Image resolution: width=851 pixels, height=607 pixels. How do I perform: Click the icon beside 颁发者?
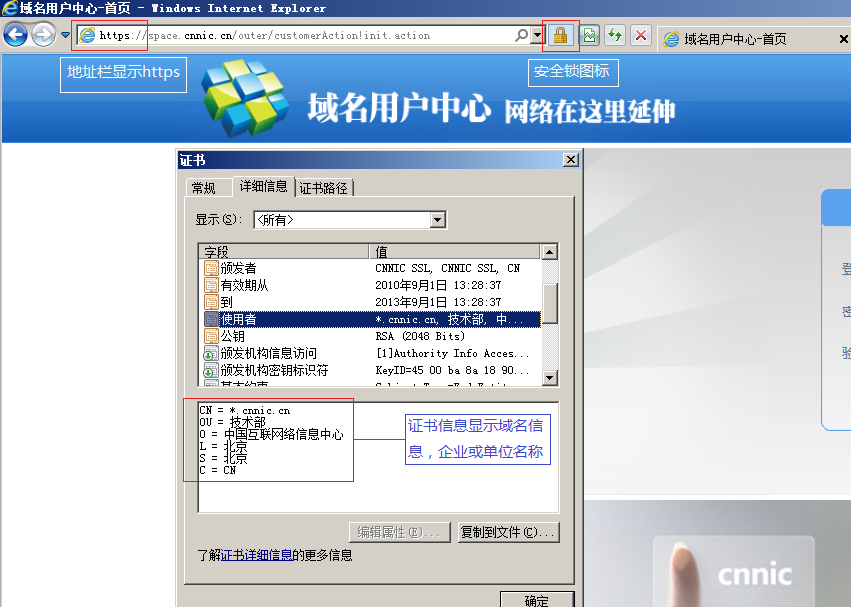click(x=211, y=268)
